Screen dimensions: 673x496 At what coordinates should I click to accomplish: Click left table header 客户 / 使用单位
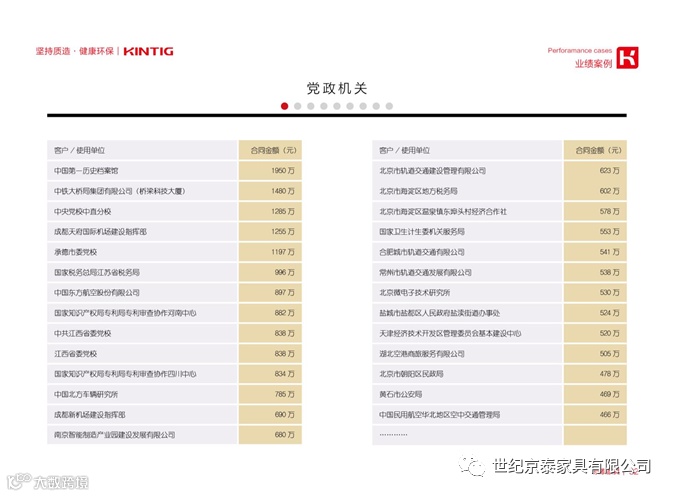(x=79, y=150)
